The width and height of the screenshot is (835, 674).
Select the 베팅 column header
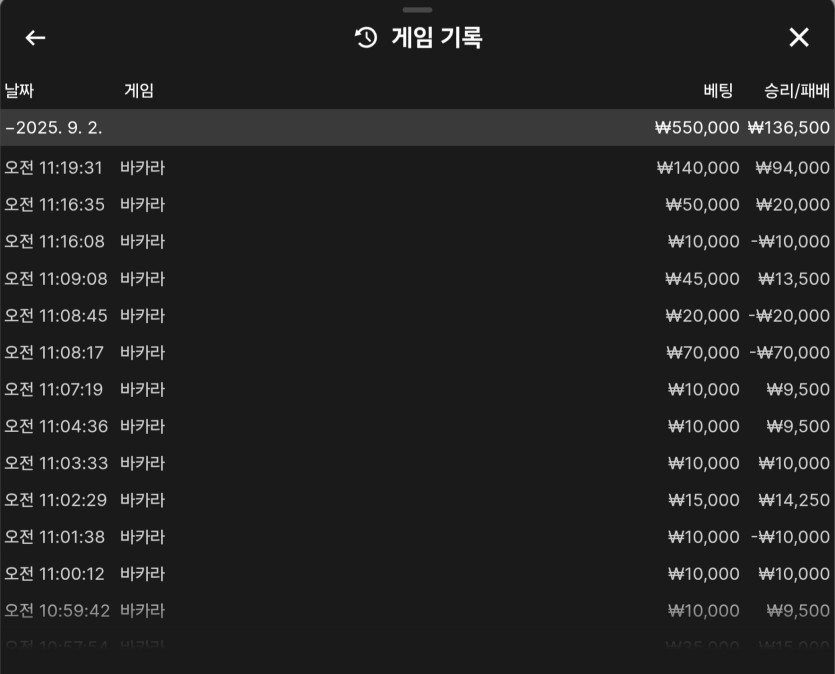718,91
